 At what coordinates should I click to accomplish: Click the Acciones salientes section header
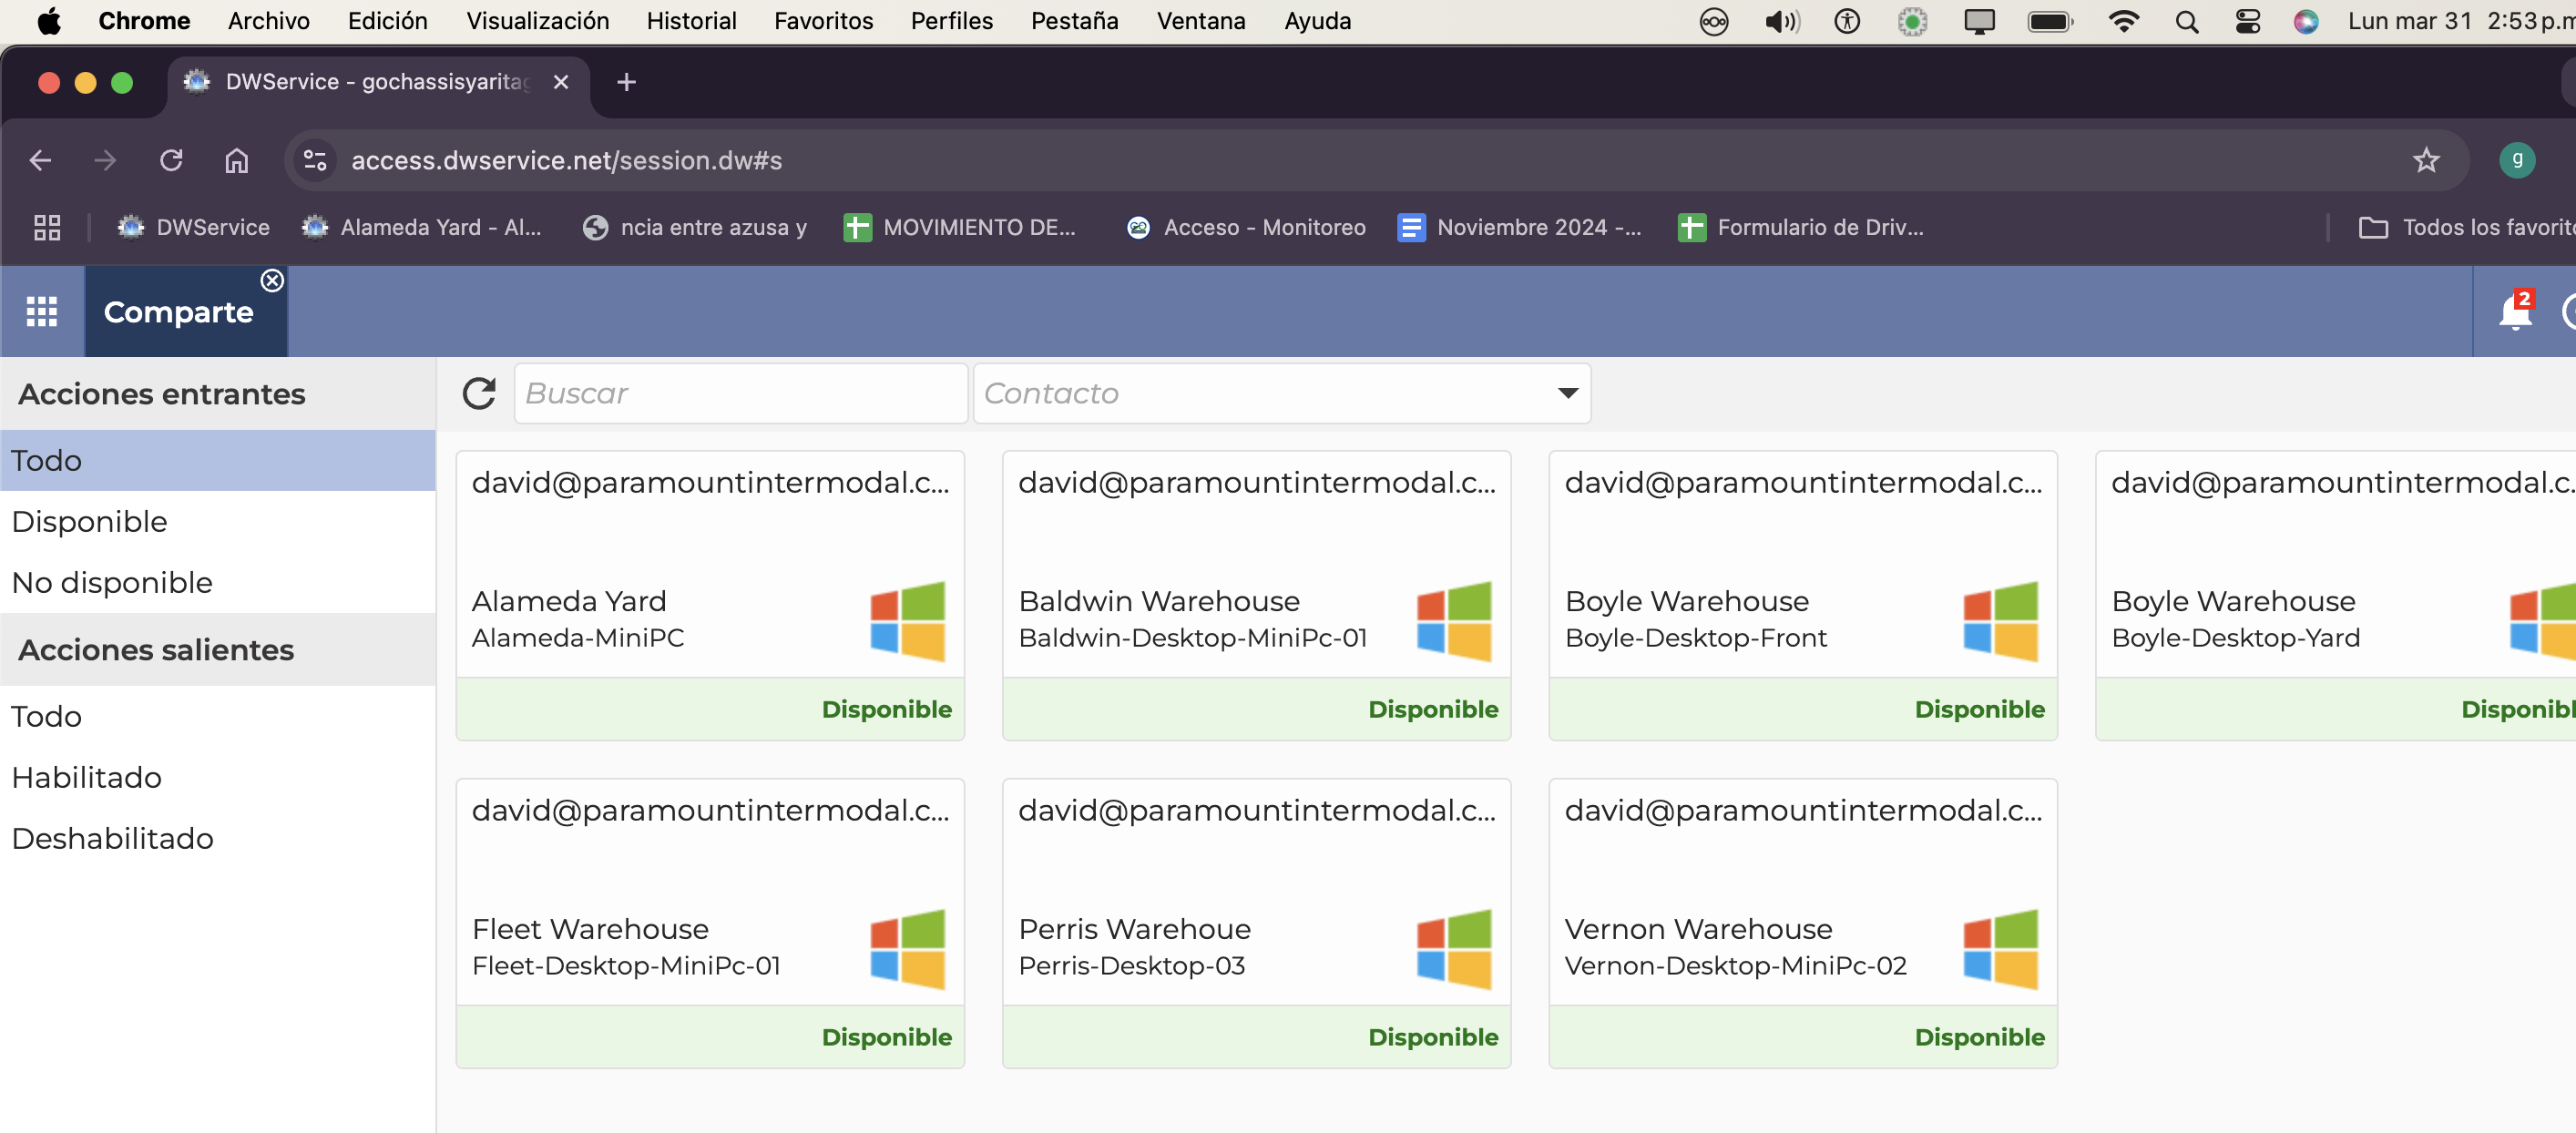point(218,649)
